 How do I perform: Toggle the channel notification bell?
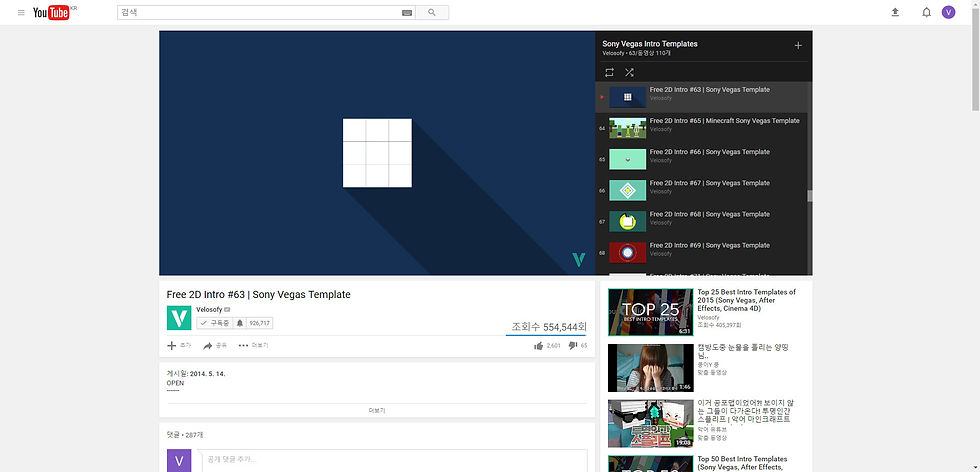click(x=239, y=323)
